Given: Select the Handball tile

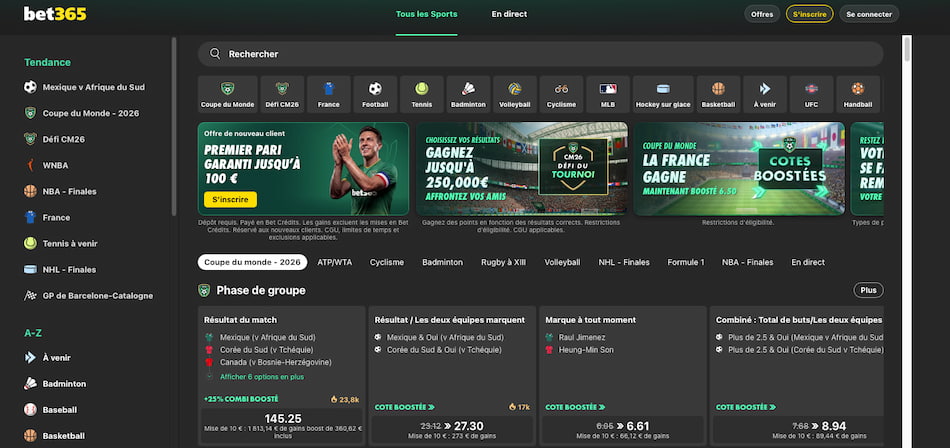Looking at the screenshot, I should [x=858, y=95].
